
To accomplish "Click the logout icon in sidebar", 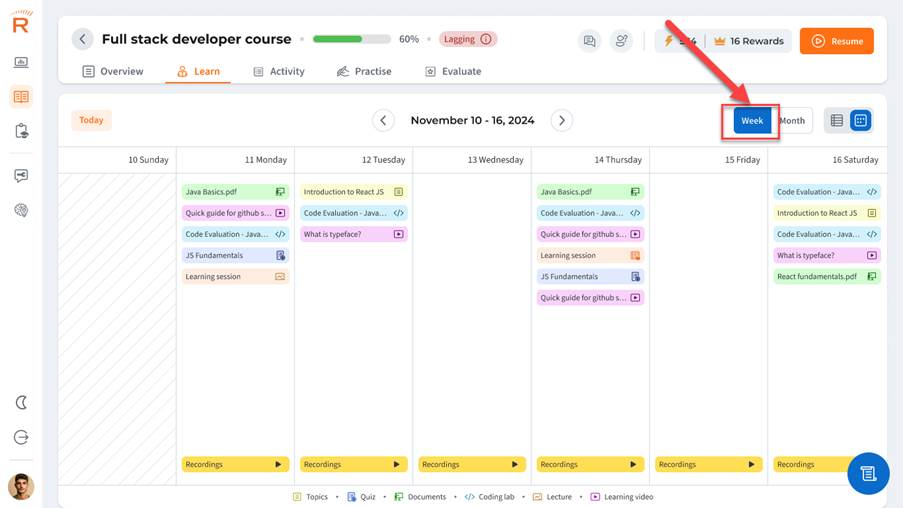I will coord(21,437).
